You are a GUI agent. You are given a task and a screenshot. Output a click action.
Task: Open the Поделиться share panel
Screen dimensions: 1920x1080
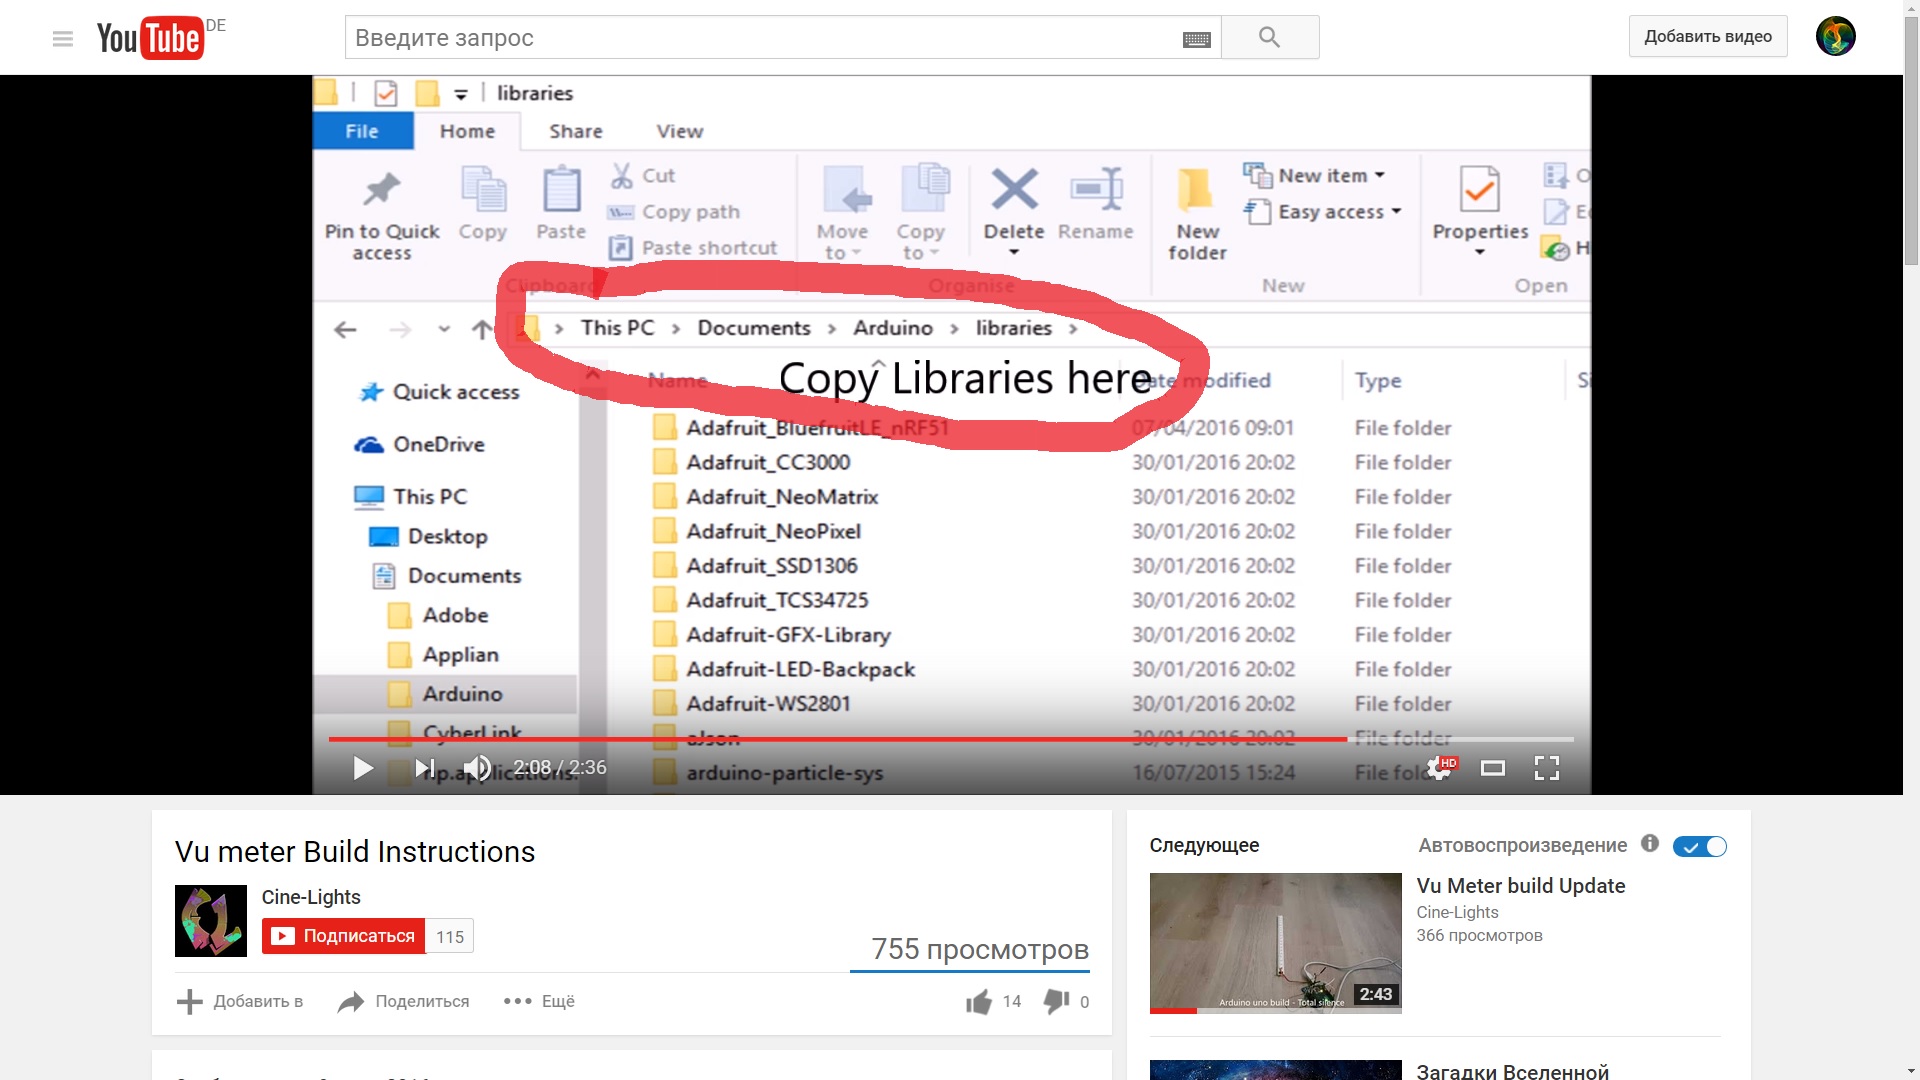403,1001
